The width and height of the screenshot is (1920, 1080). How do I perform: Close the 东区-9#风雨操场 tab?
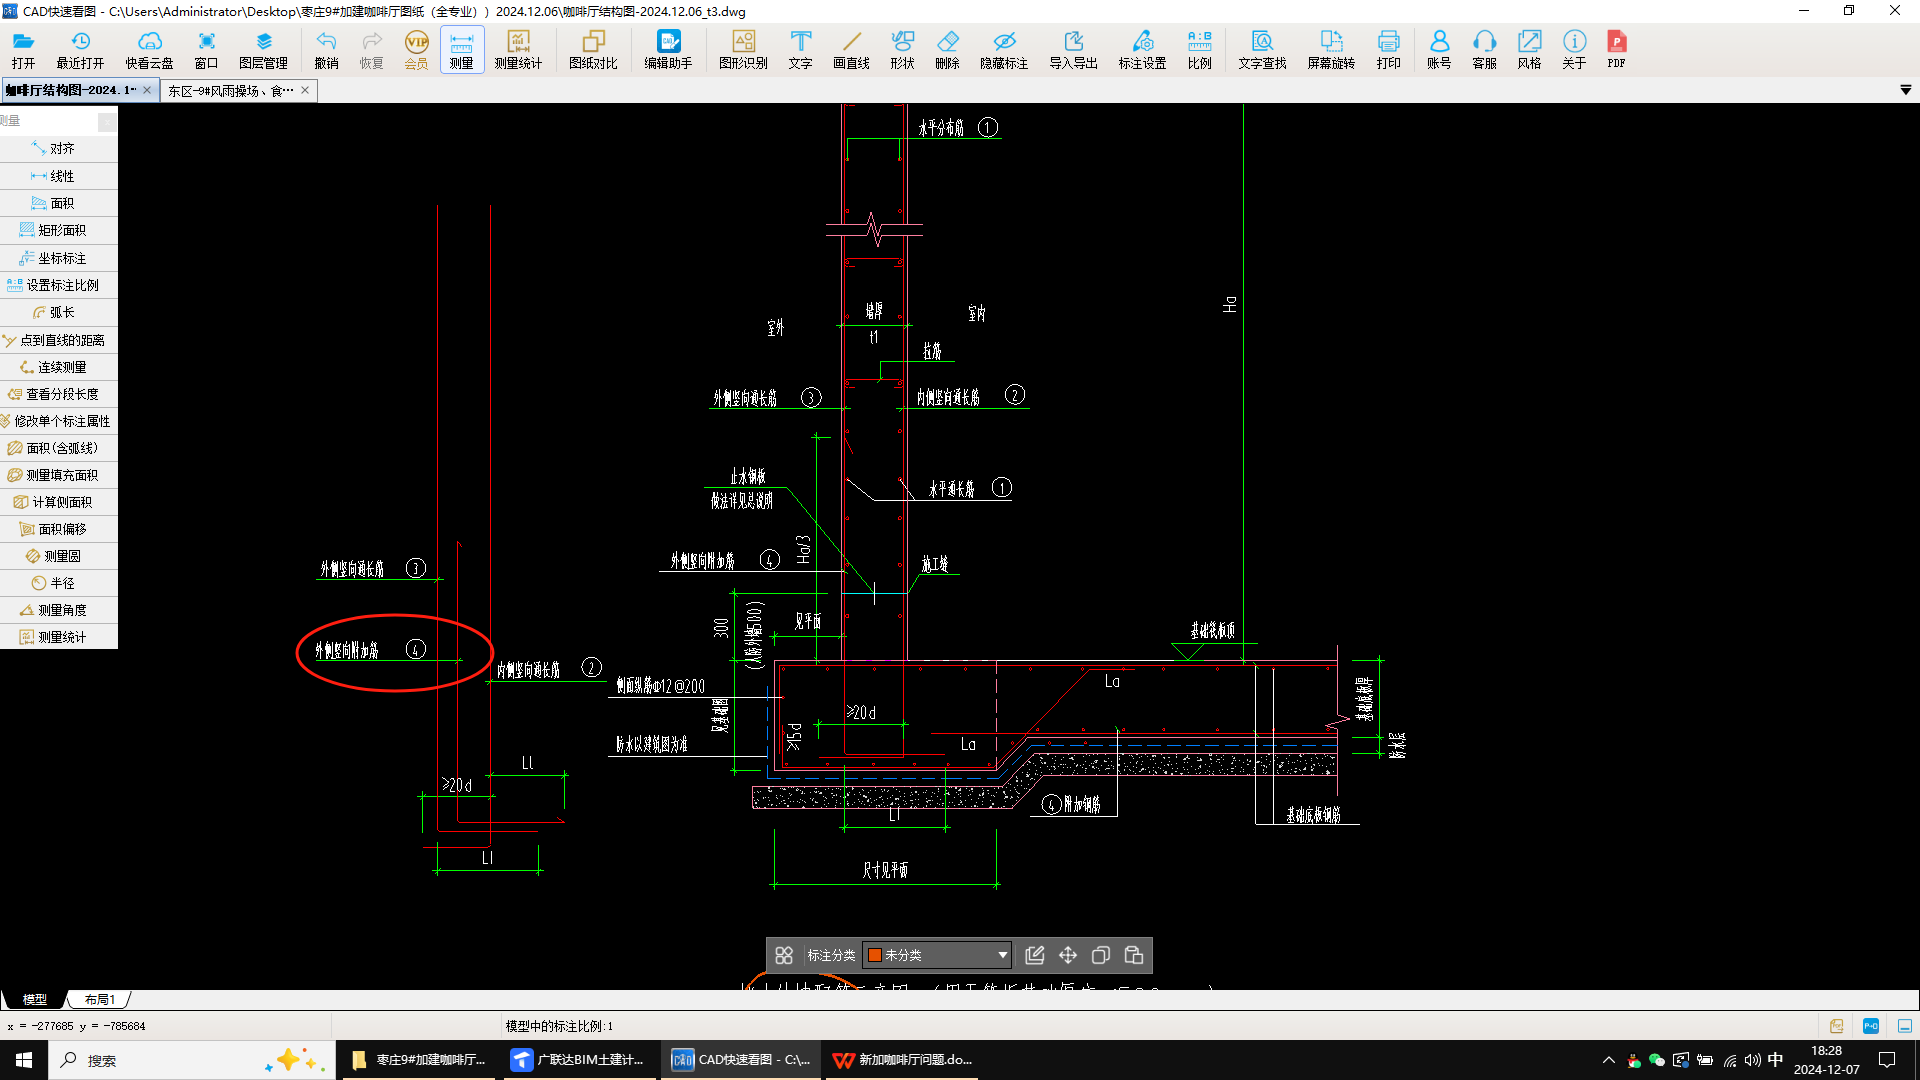click(305, 90)
